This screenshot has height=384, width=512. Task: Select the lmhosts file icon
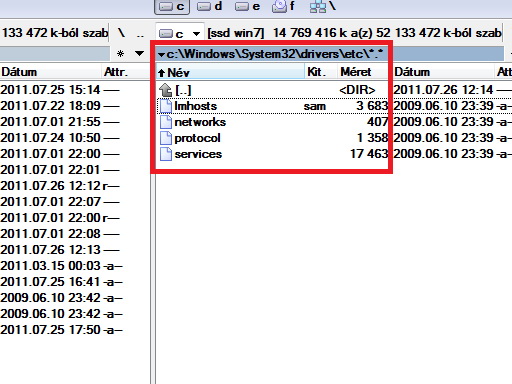166,106
